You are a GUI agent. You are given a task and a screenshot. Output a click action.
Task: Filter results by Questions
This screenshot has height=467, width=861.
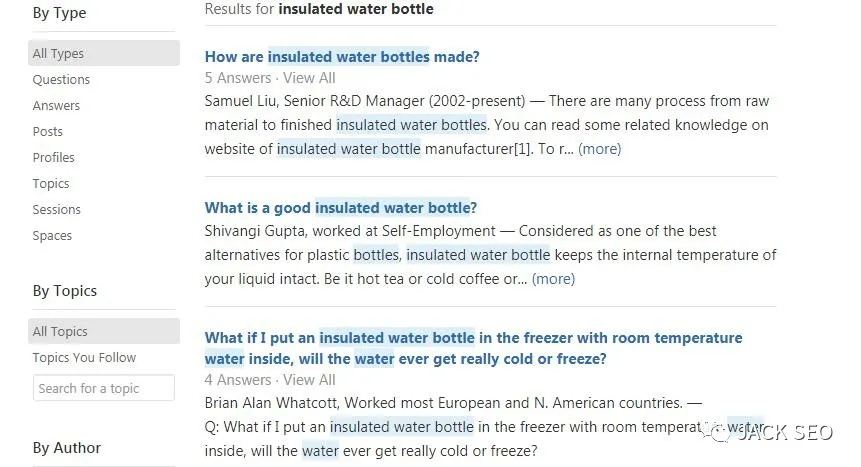(x=61, y=80)
